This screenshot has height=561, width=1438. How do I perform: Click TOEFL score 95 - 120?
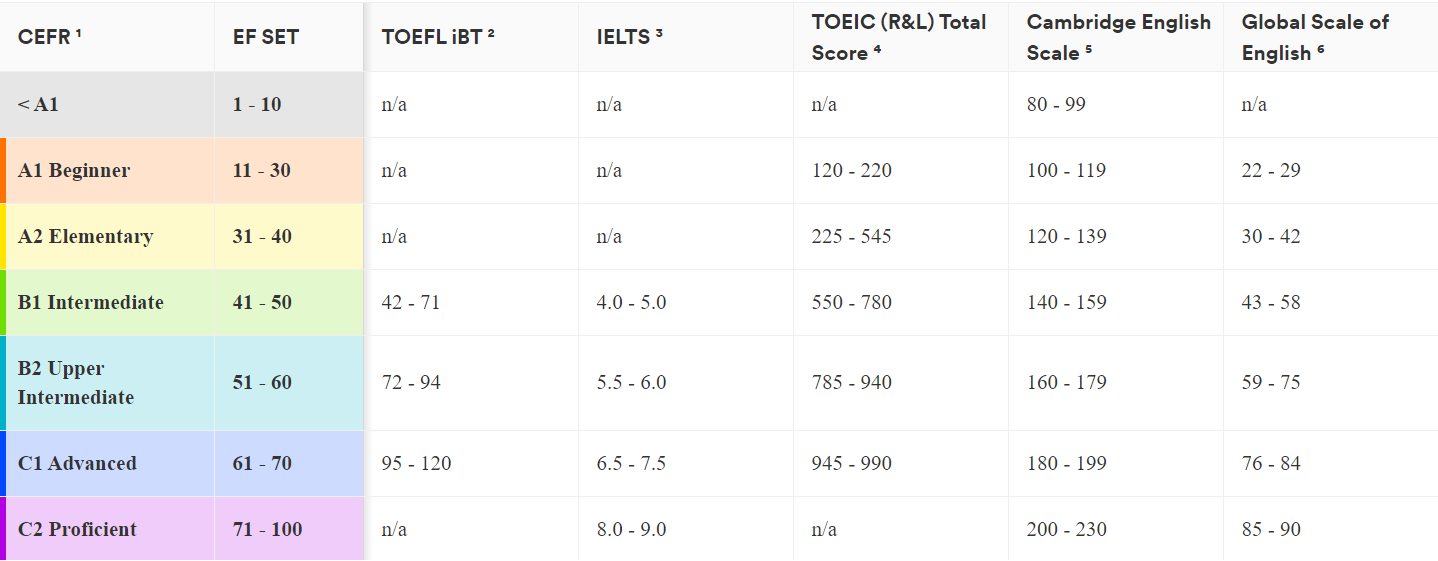pos(416,464)
